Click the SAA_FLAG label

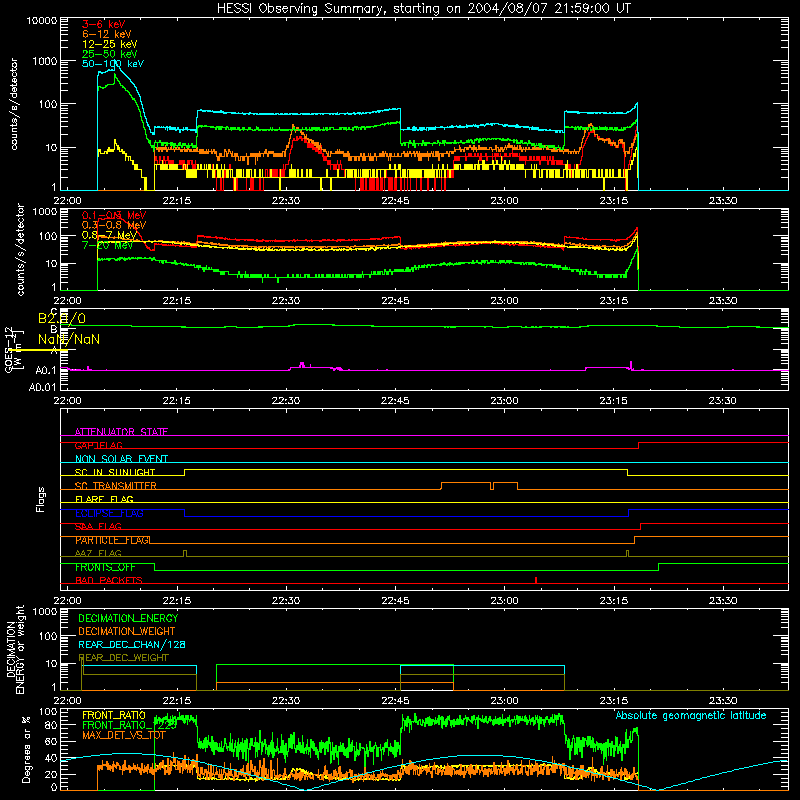pyautogui.click(x=98, y=527)
